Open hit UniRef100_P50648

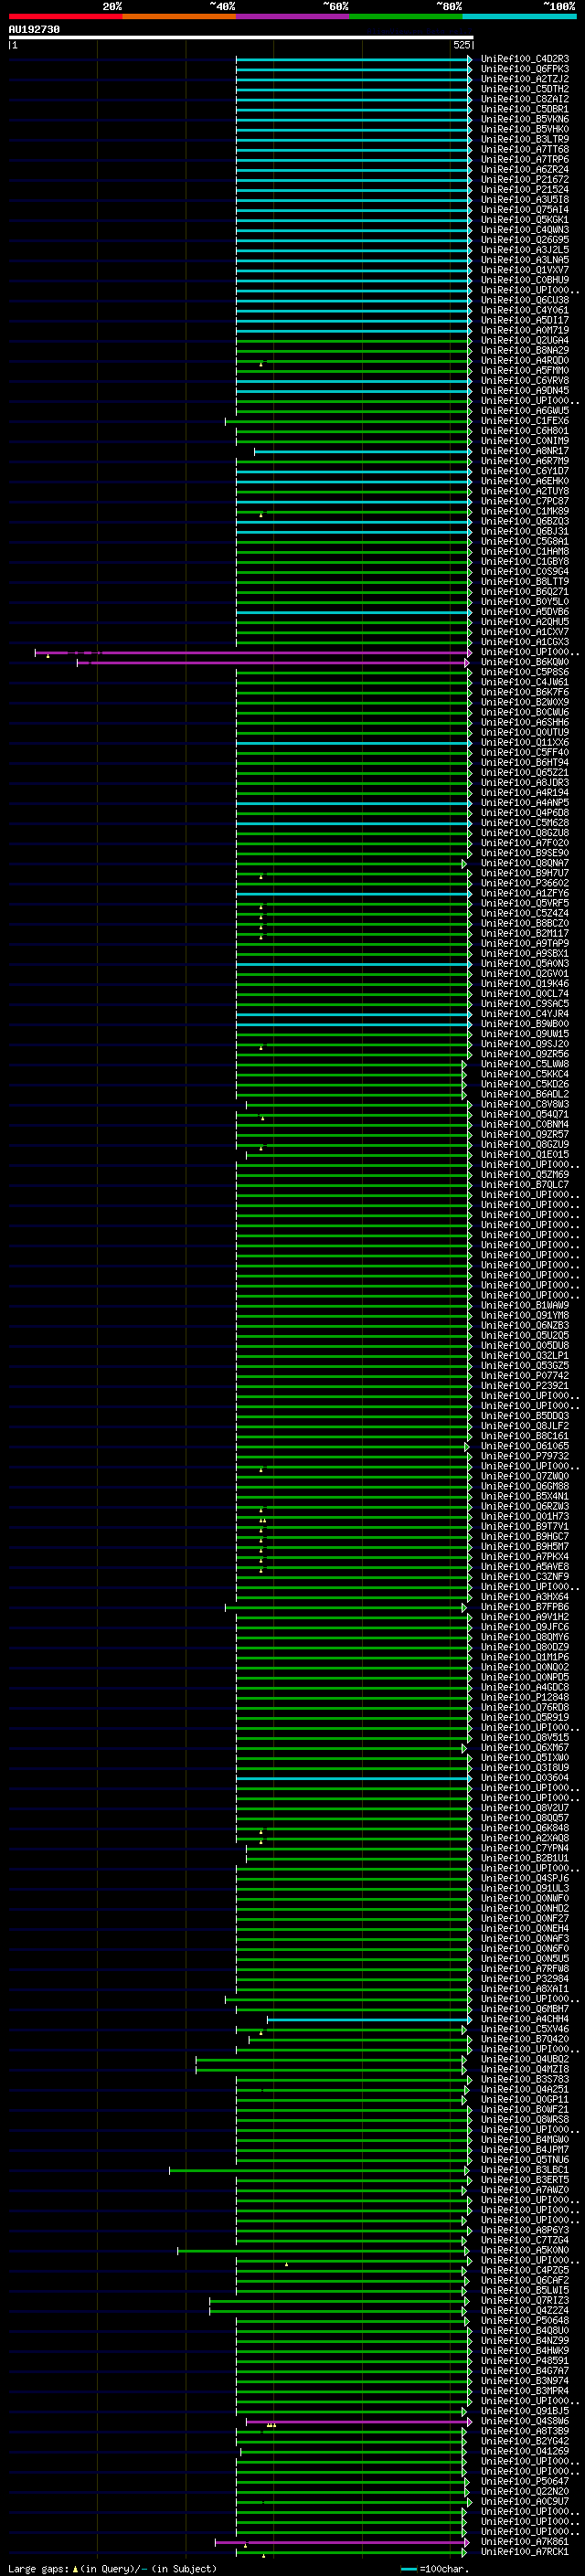[525, 2321]
